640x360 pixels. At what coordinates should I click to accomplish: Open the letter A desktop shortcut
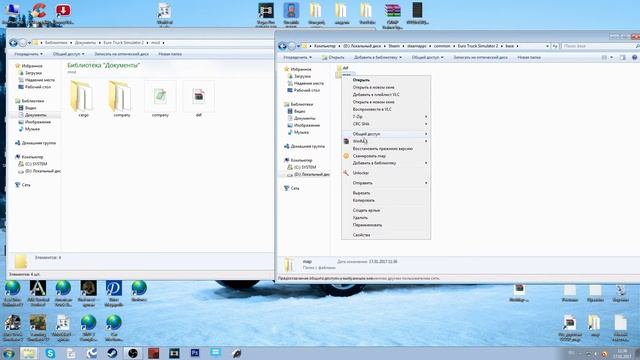coord(38,293)
